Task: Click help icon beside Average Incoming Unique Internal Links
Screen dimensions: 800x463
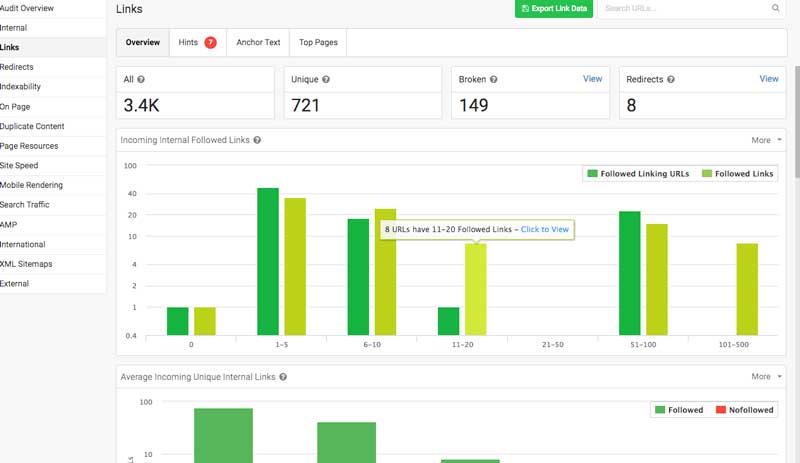Action: click(284, 377)
